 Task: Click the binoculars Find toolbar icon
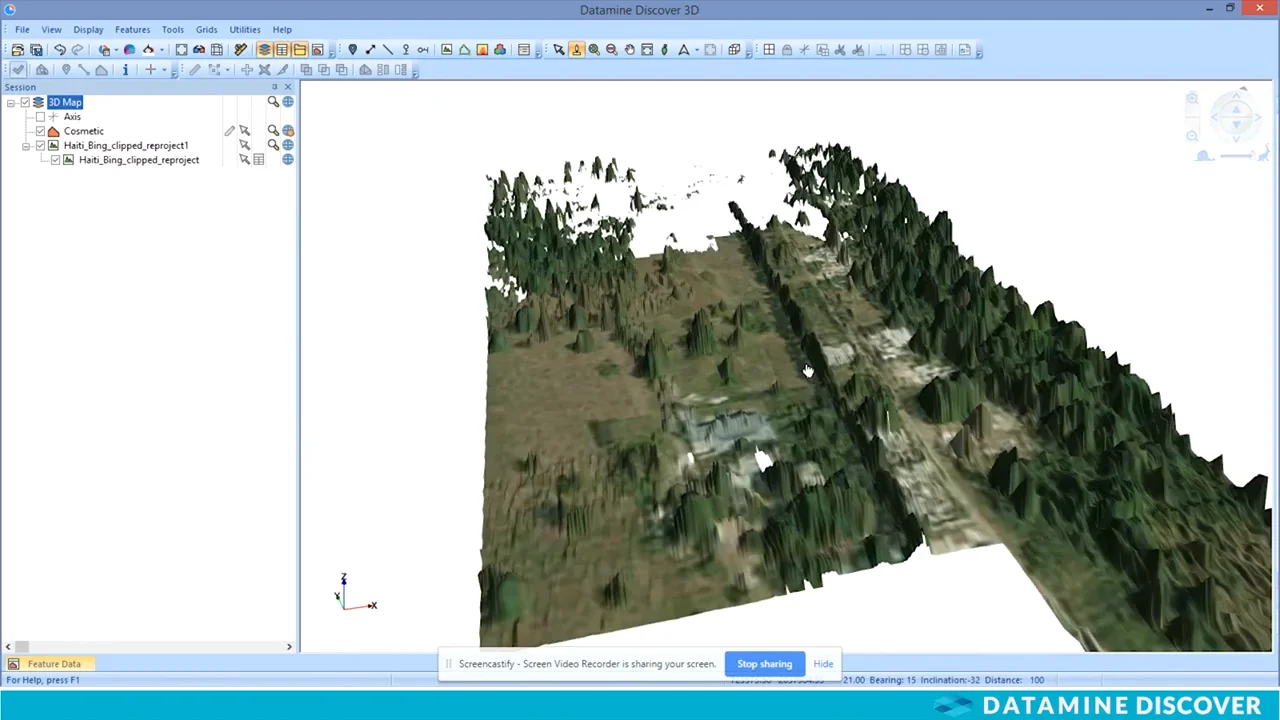pyautogui.click(x=199, y=50)
